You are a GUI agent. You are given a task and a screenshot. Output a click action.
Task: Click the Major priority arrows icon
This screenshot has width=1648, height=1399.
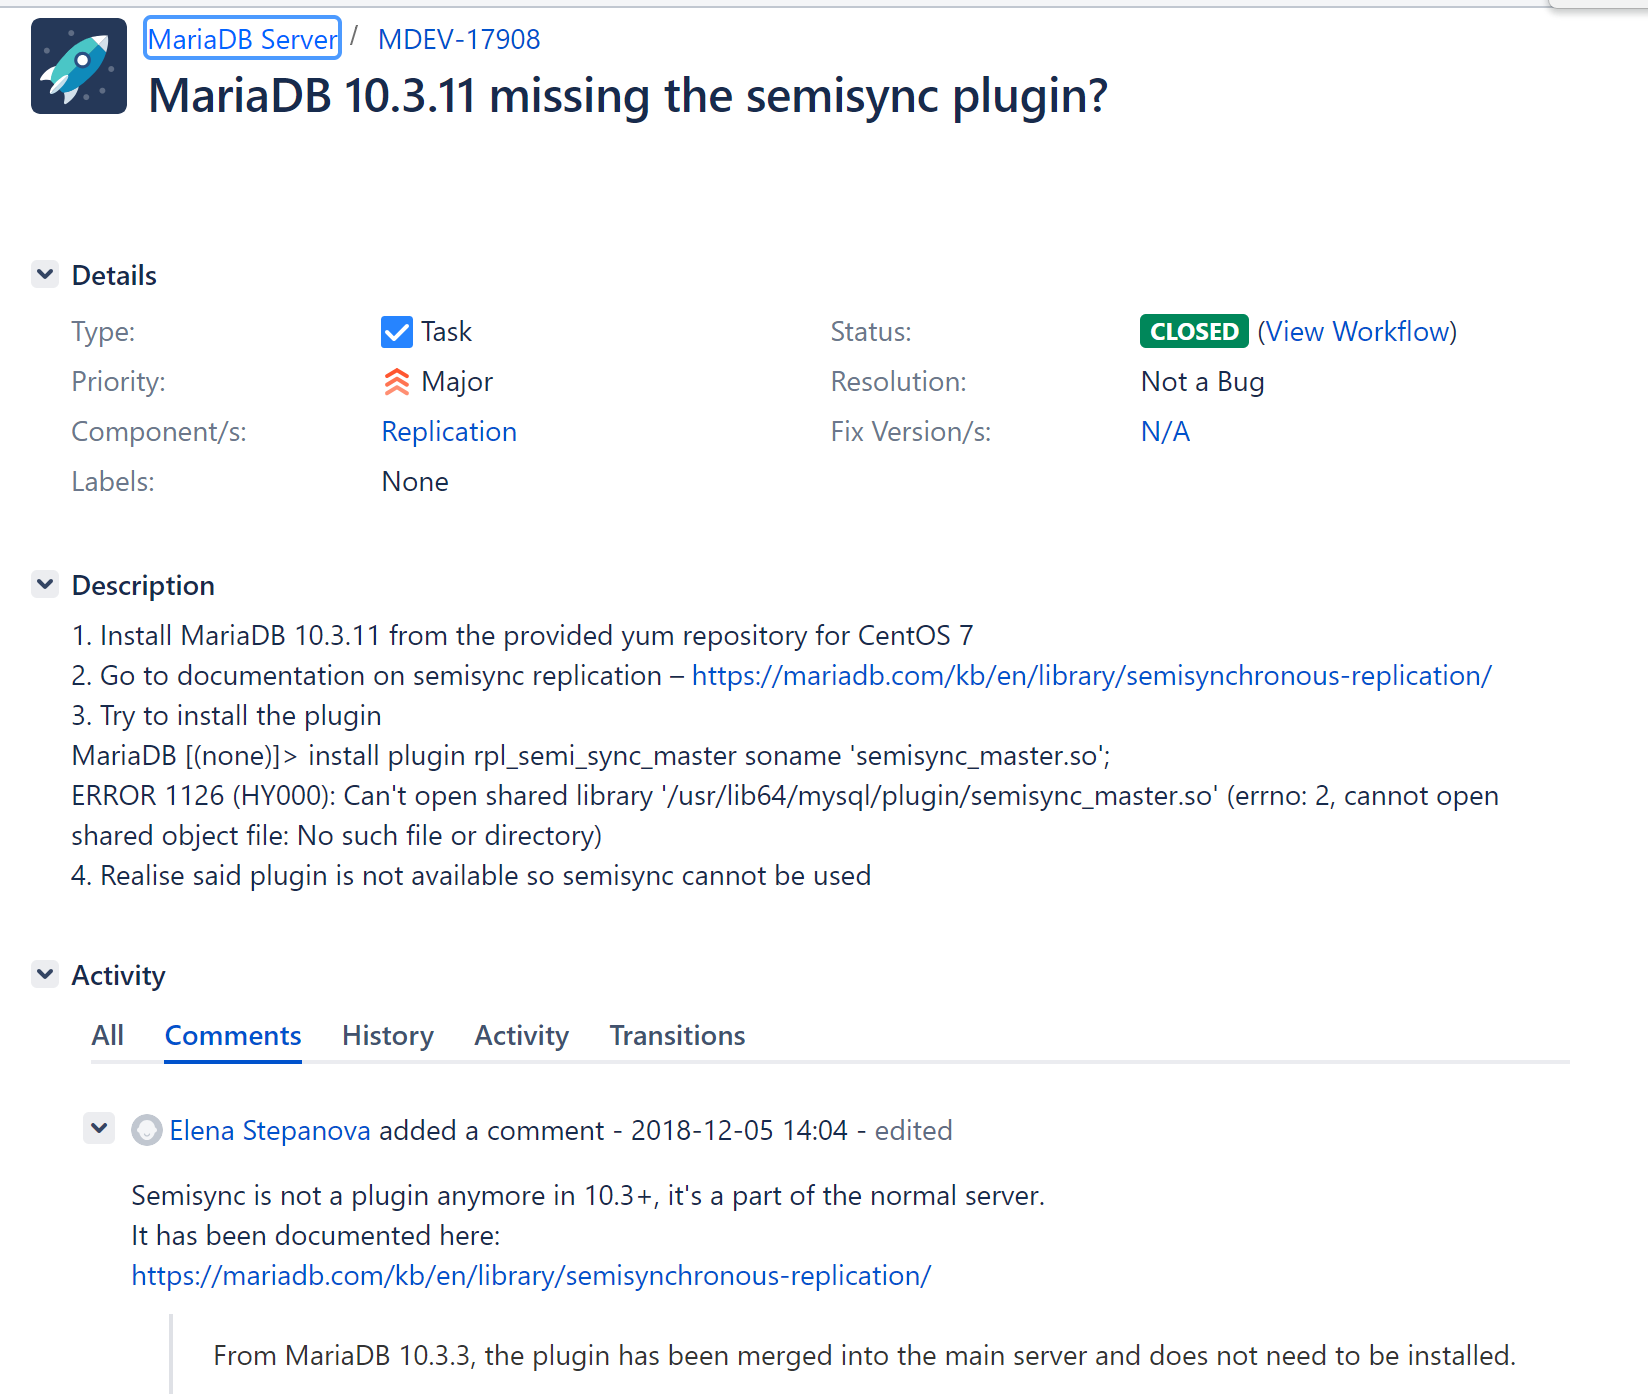click(x=396, y=382)
